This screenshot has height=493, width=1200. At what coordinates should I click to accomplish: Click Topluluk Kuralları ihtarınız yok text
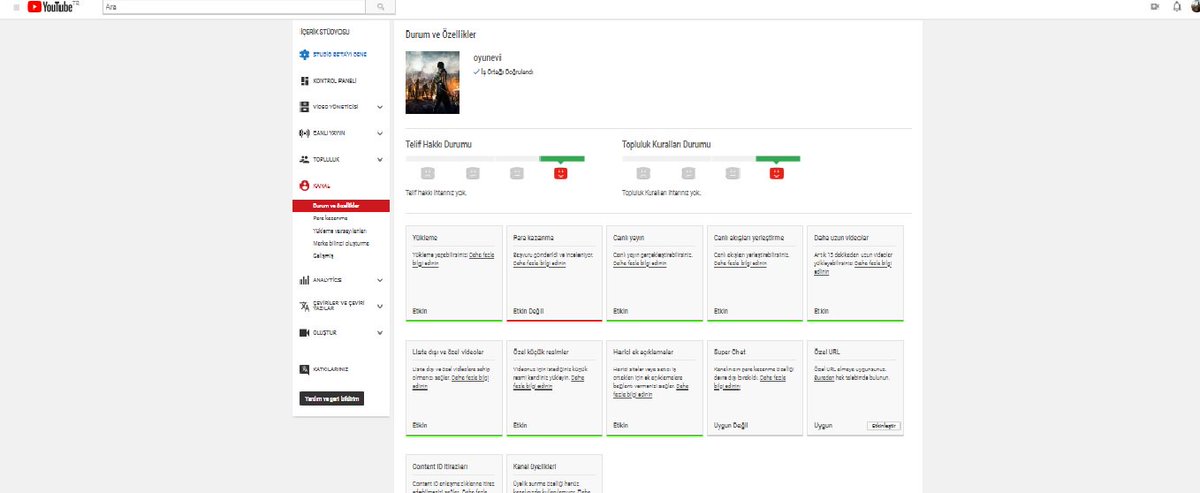(662, 192)
